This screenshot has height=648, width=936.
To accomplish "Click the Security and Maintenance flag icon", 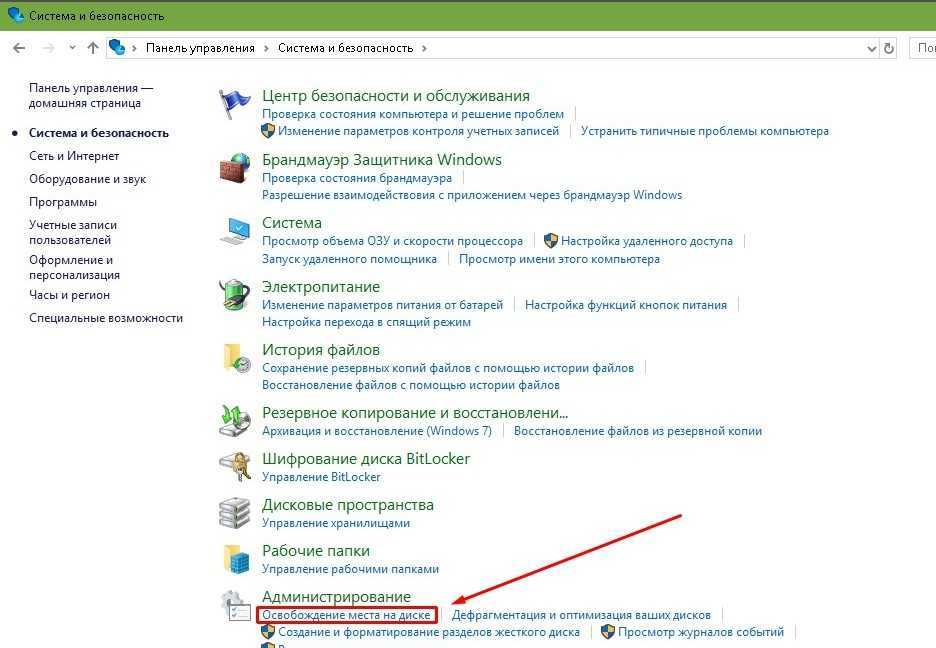I will point(235,104).
